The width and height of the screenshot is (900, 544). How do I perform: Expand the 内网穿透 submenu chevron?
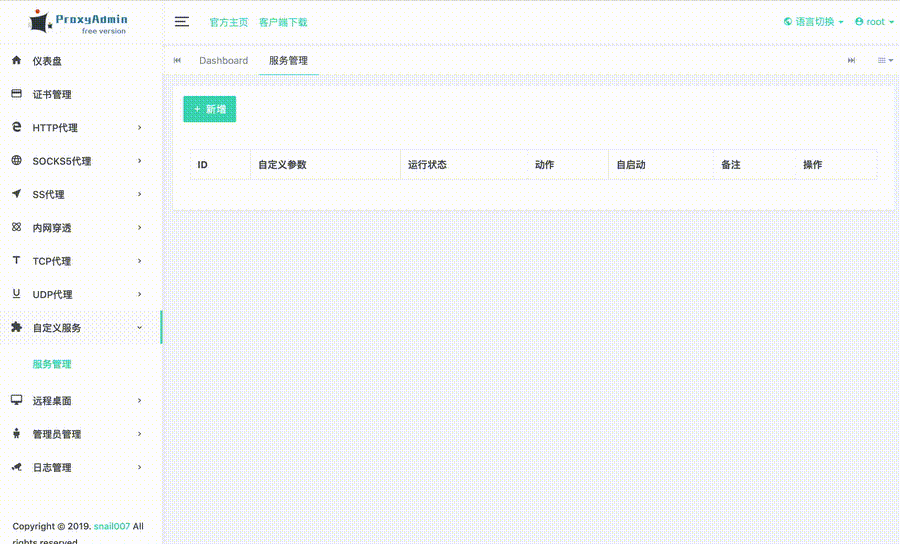(x=139, y=227)
